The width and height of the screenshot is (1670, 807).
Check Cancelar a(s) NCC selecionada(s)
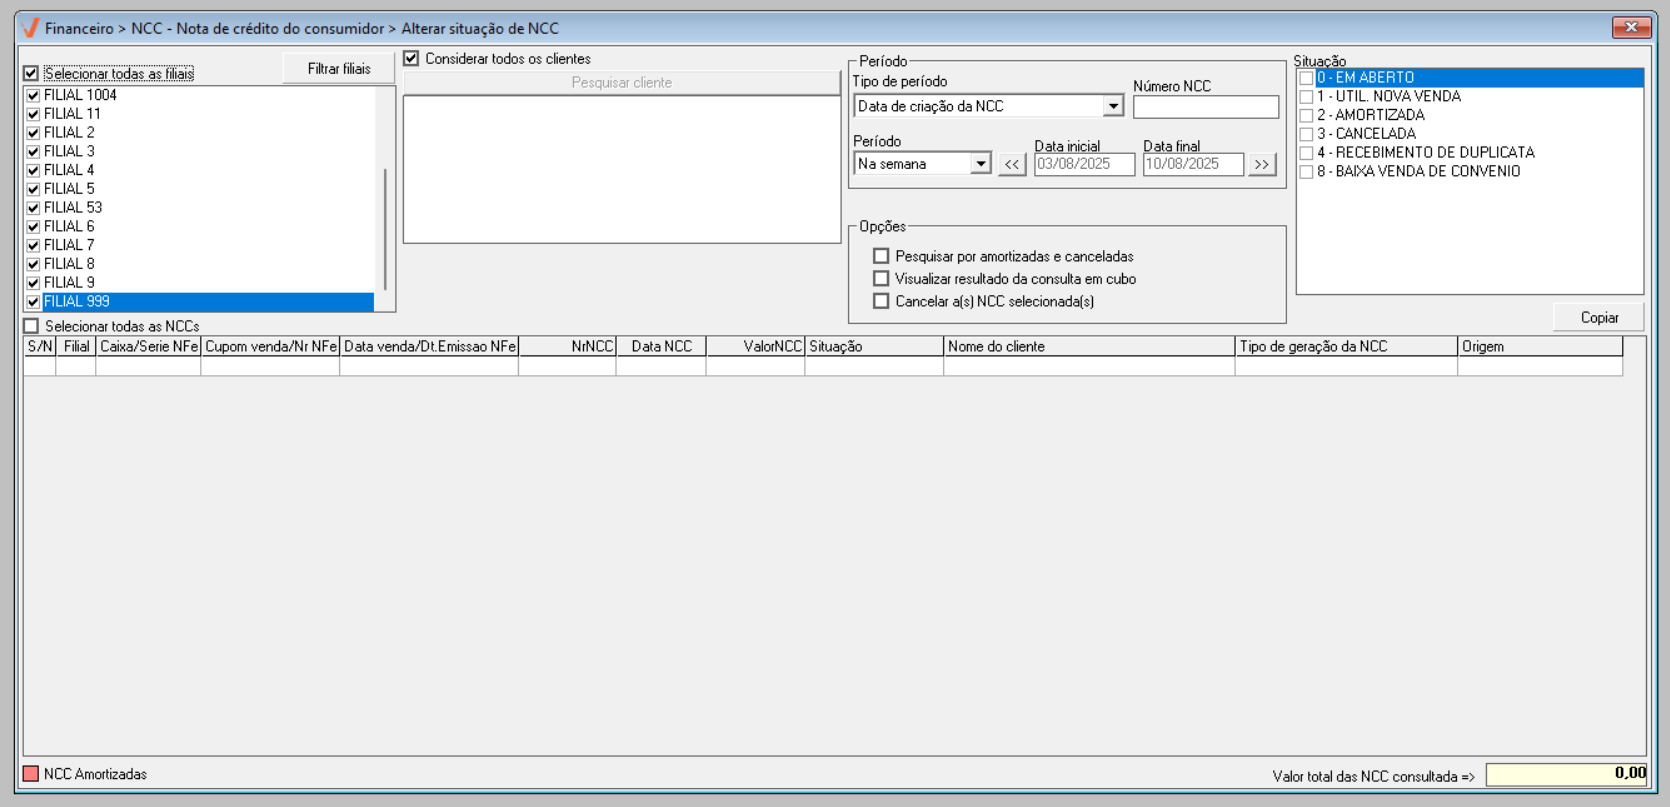(881, 301)
